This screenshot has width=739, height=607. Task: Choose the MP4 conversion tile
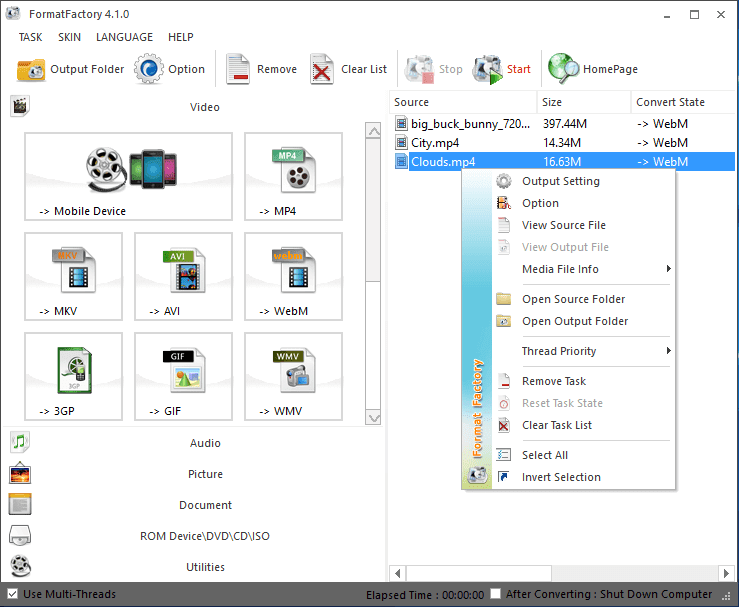coord(293,176)
